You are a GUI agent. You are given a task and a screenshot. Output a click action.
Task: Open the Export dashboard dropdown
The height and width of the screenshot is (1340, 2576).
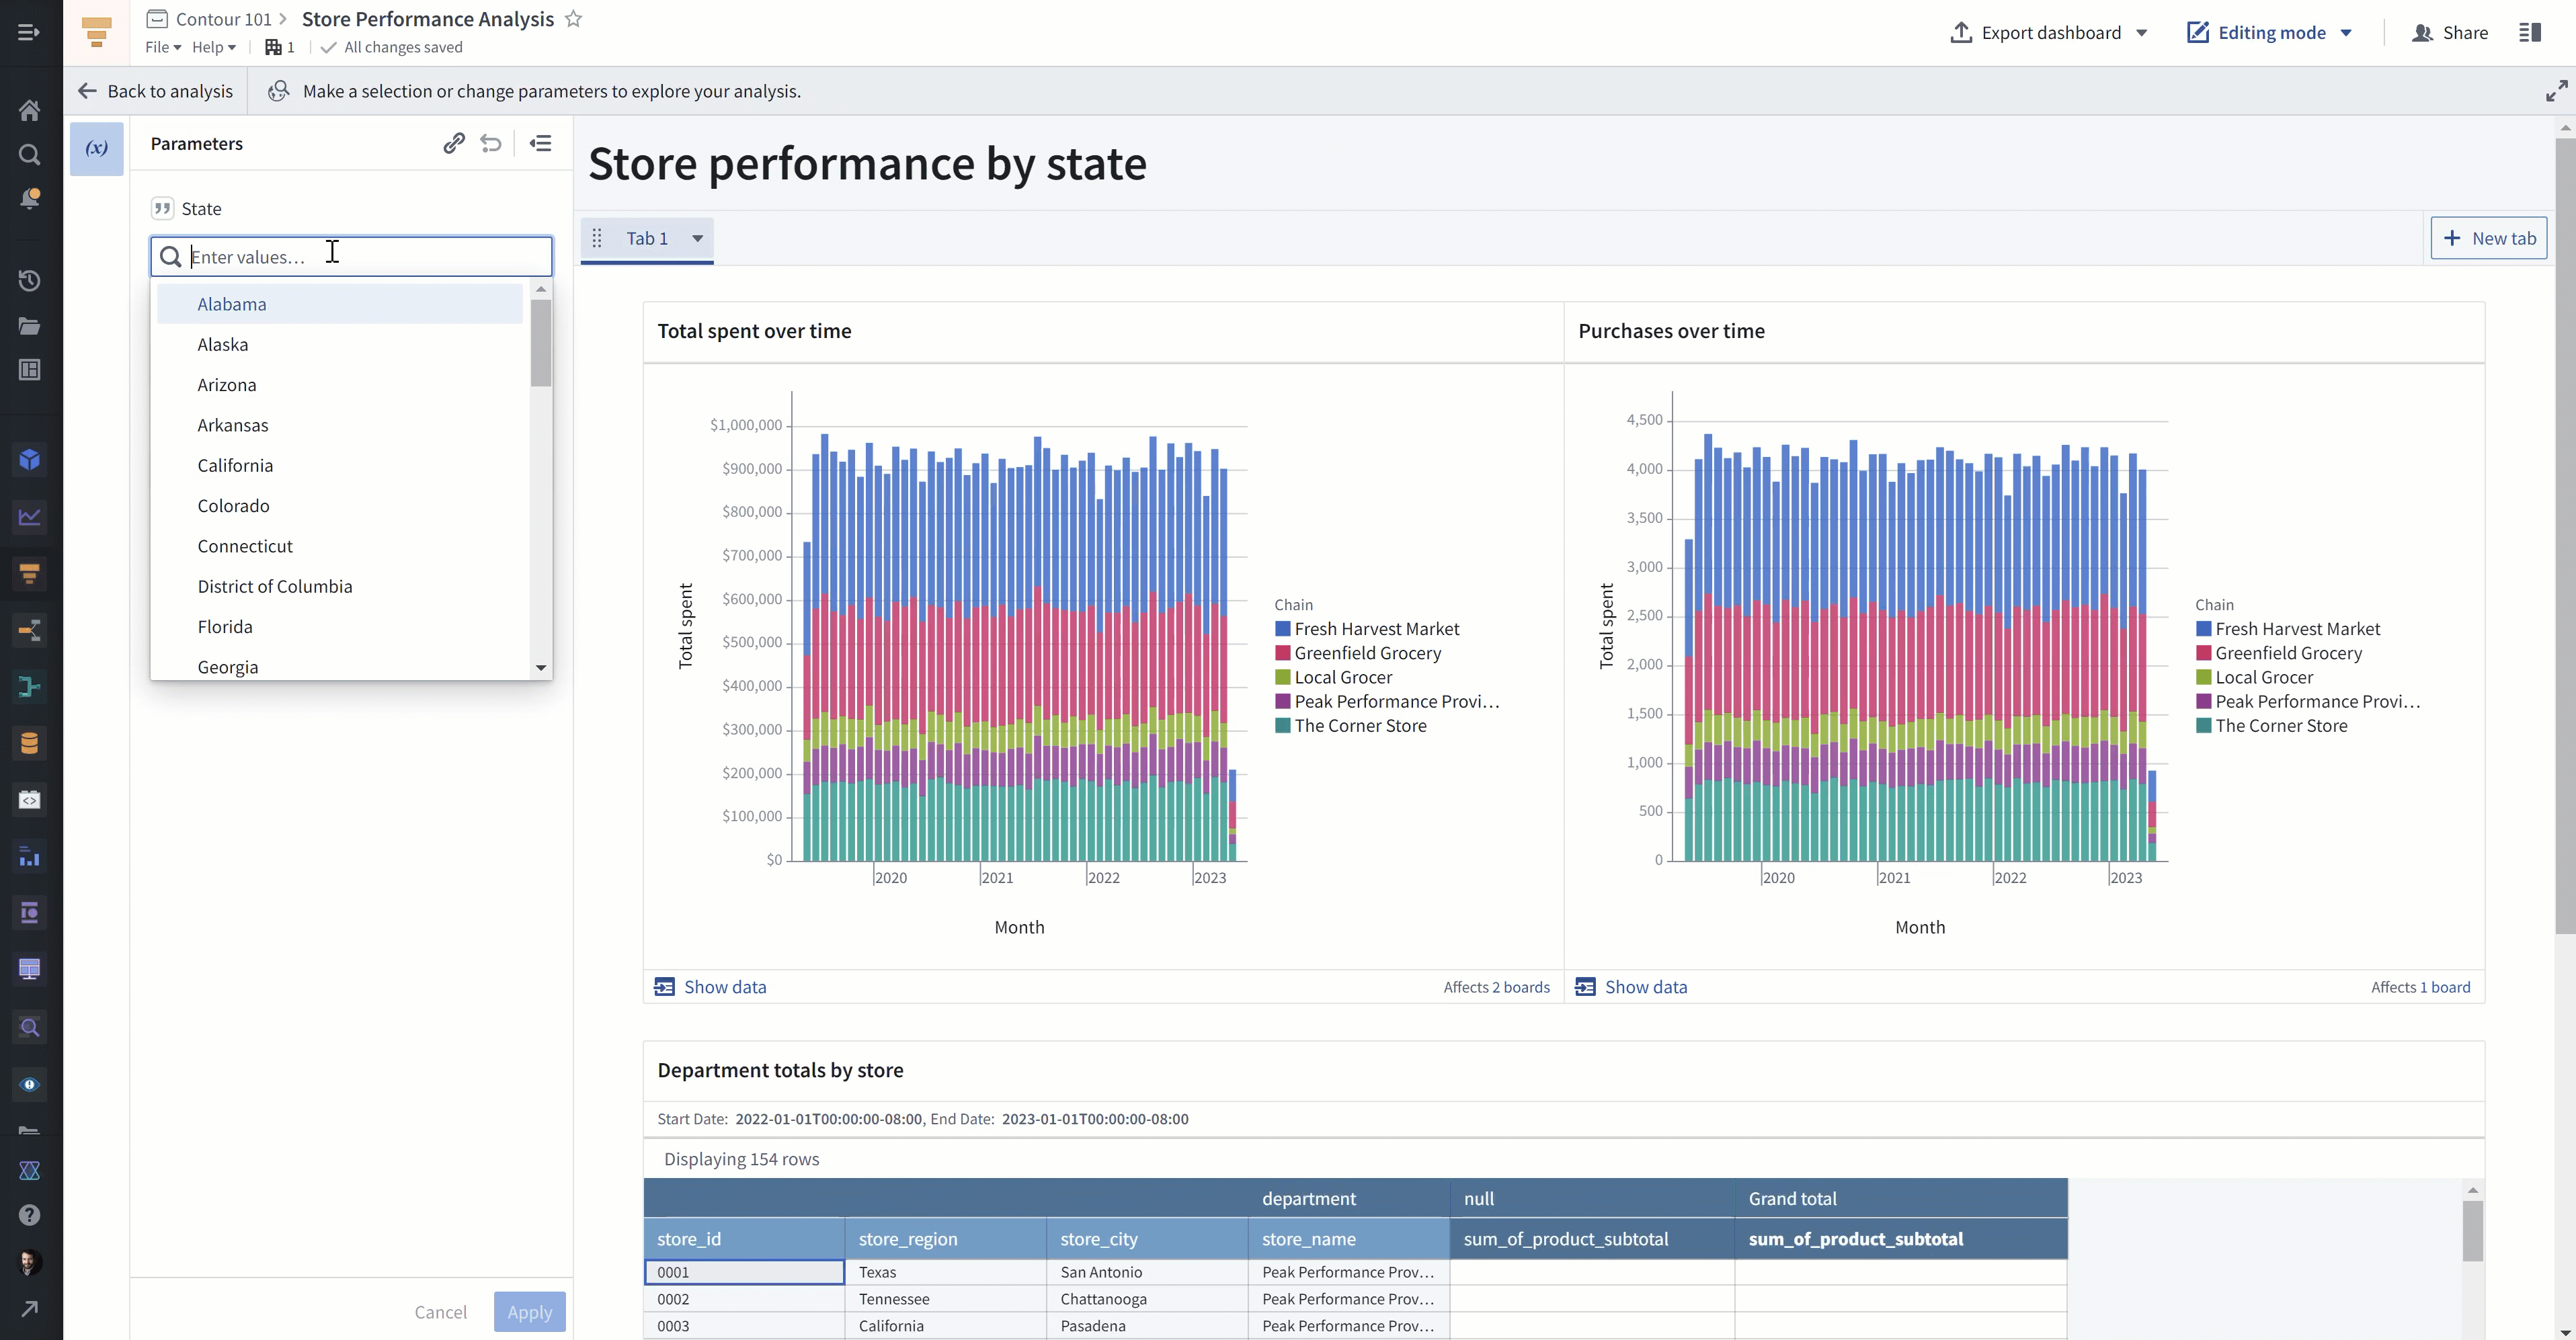point(2048,32)
